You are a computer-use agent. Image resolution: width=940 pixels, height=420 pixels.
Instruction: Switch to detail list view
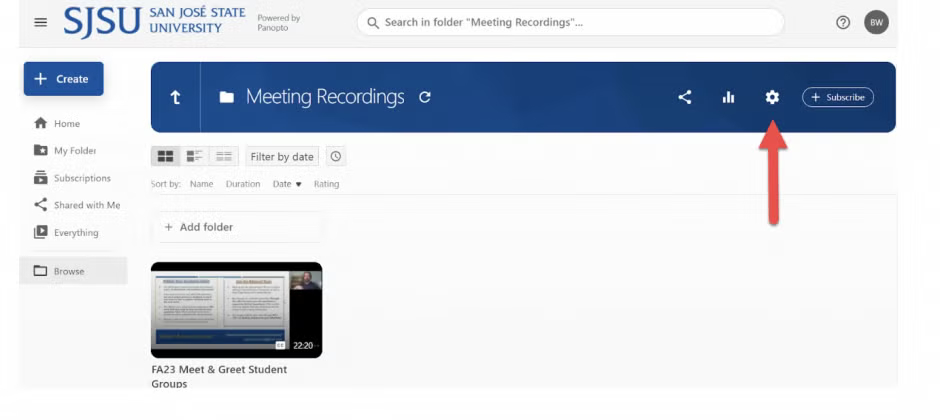tap(195, 156)
